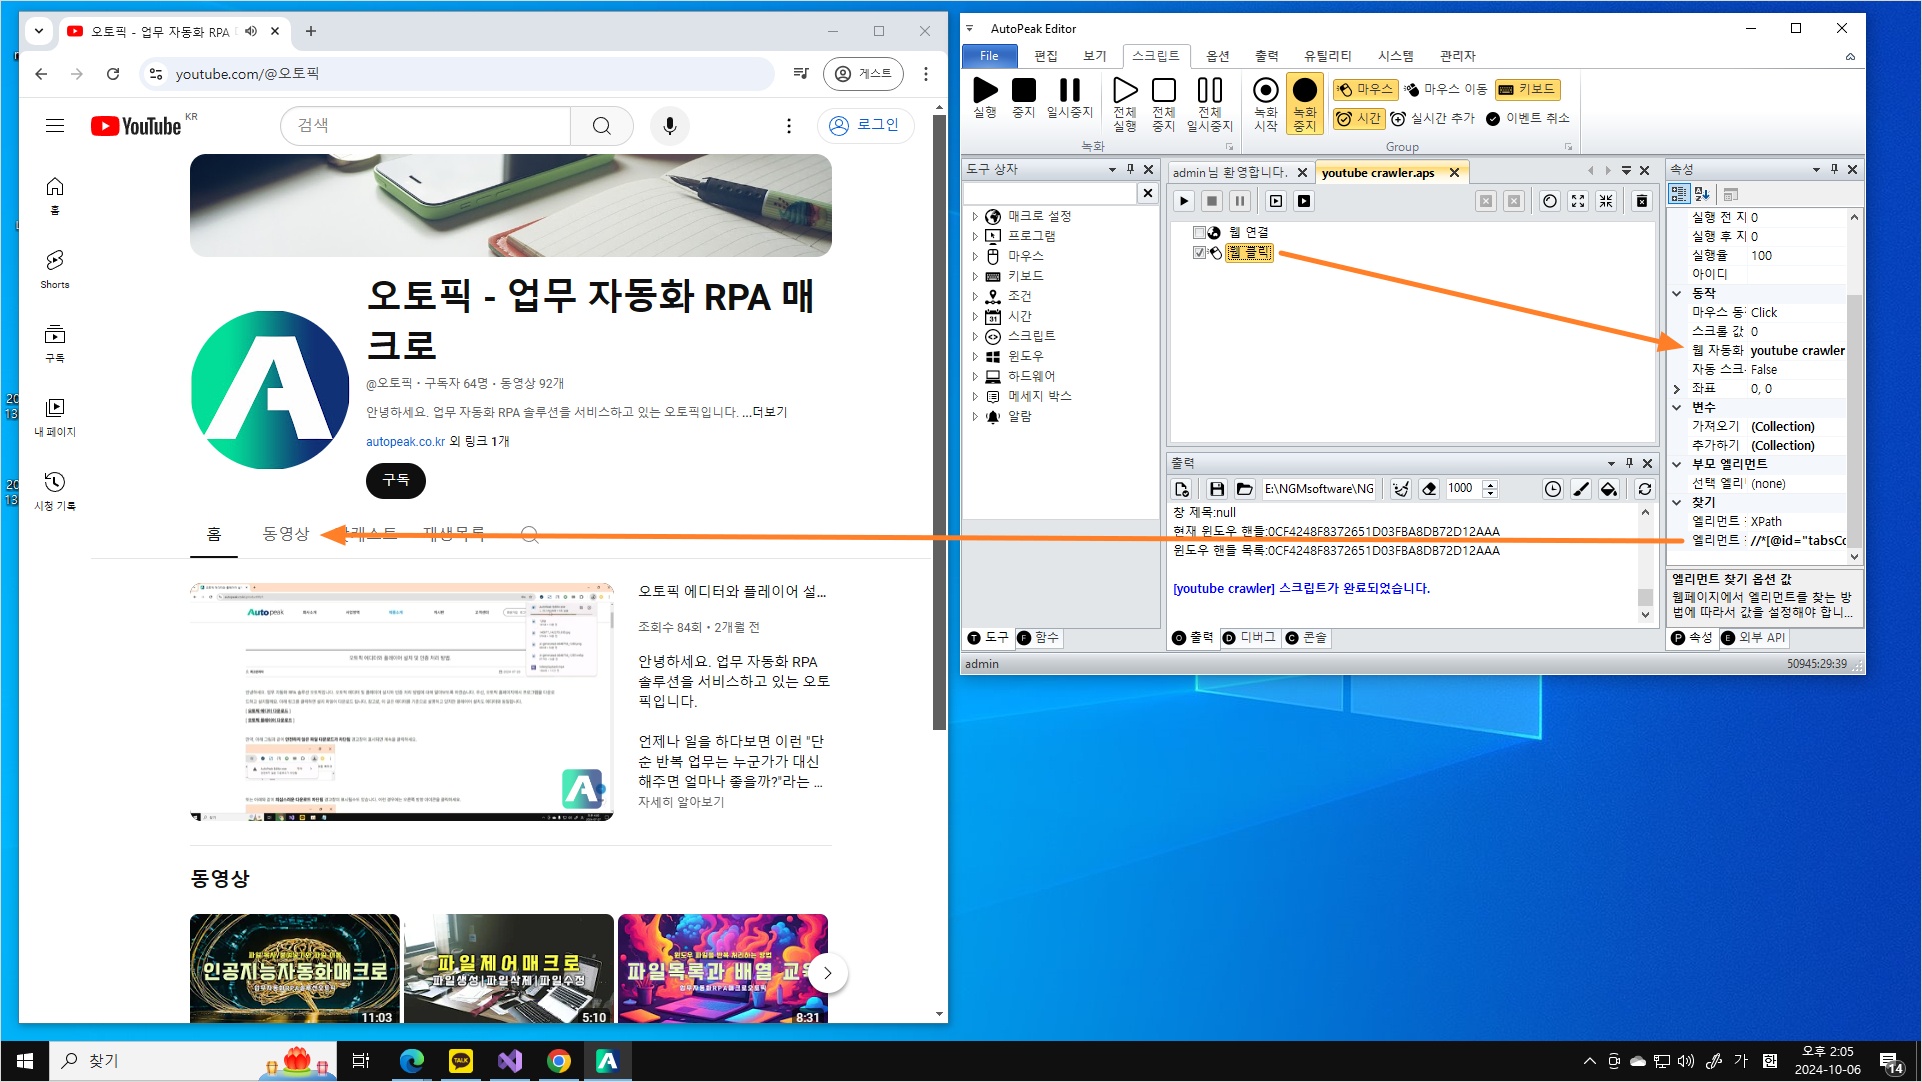
Task: Click the 실시간 추가 alarm clock icon
Action: 1398,119
